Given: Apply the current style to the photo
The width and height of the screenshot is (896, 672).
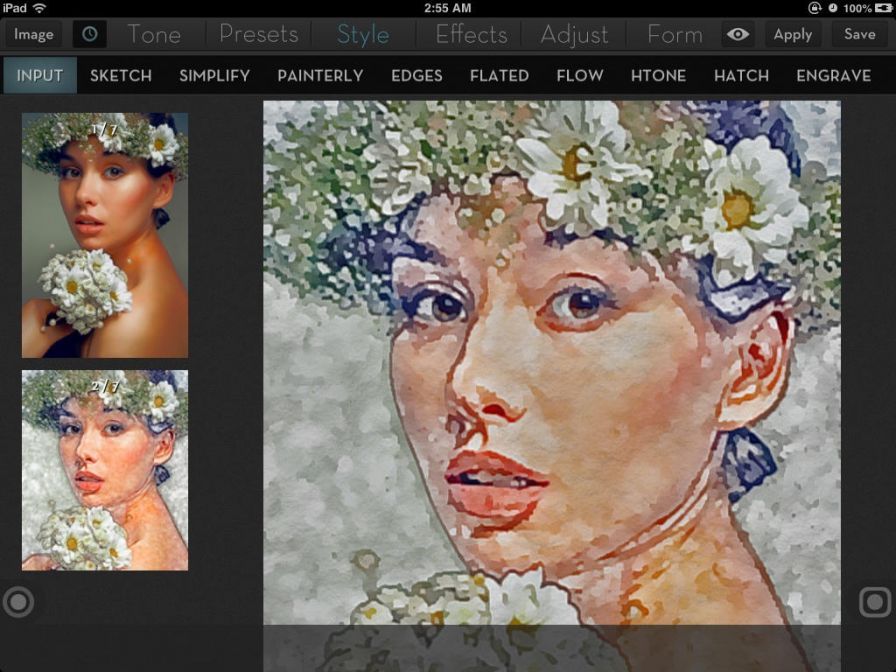Looking at the screenshot, I should tap(792, 34).
